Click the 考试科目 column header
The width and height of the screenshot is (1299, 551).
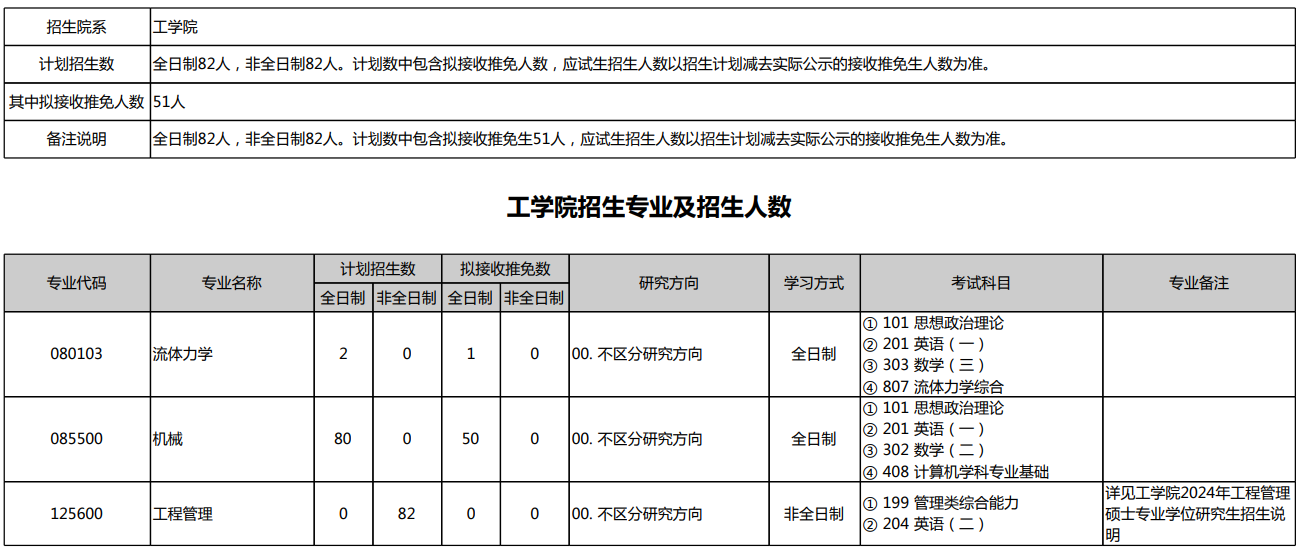tap(981, 283)
